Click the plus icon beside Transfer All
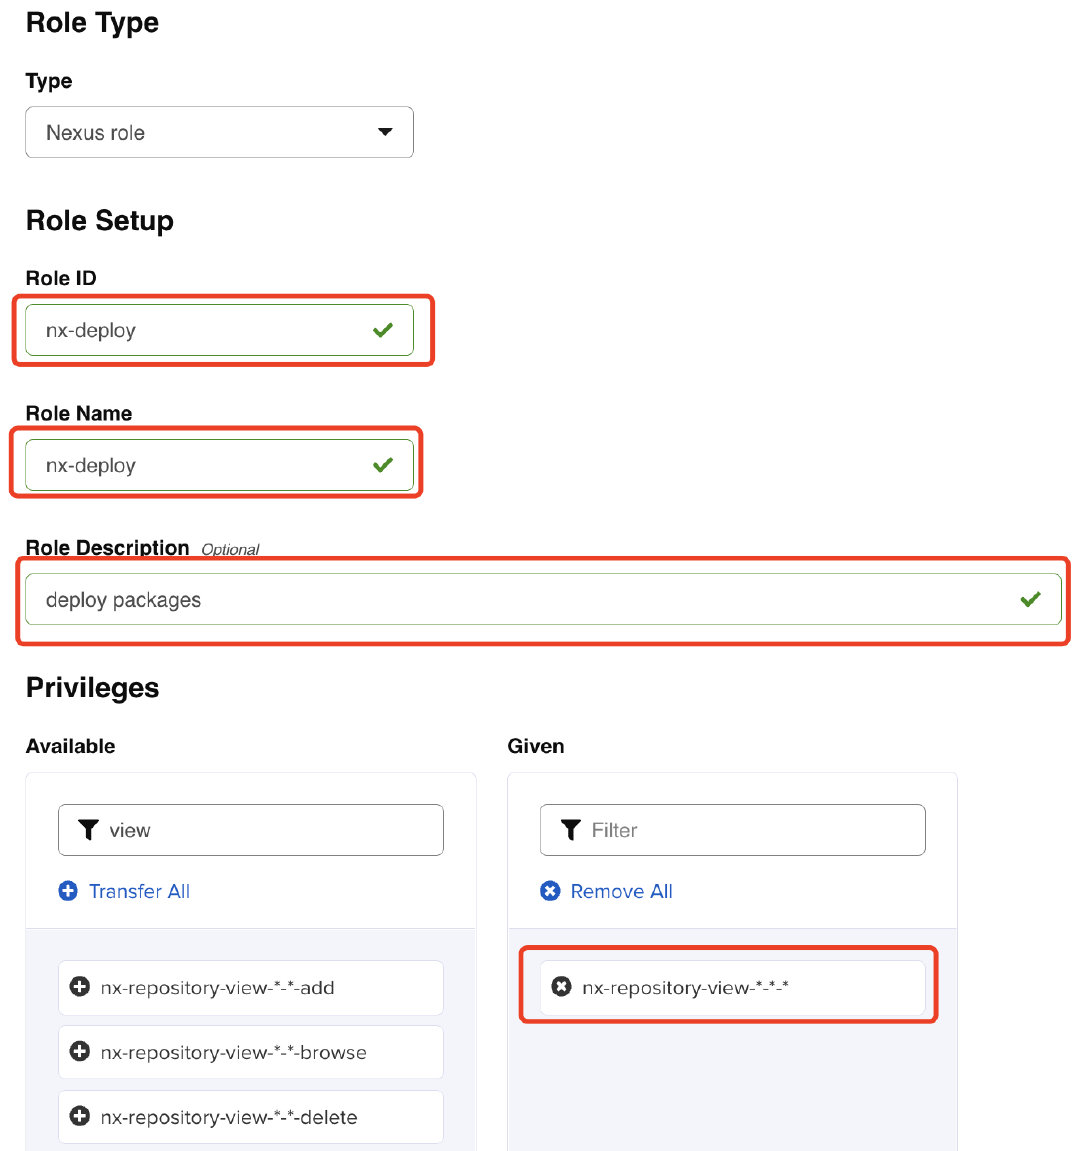Screen dimensions: 1080x1151 tap(68, 891)
